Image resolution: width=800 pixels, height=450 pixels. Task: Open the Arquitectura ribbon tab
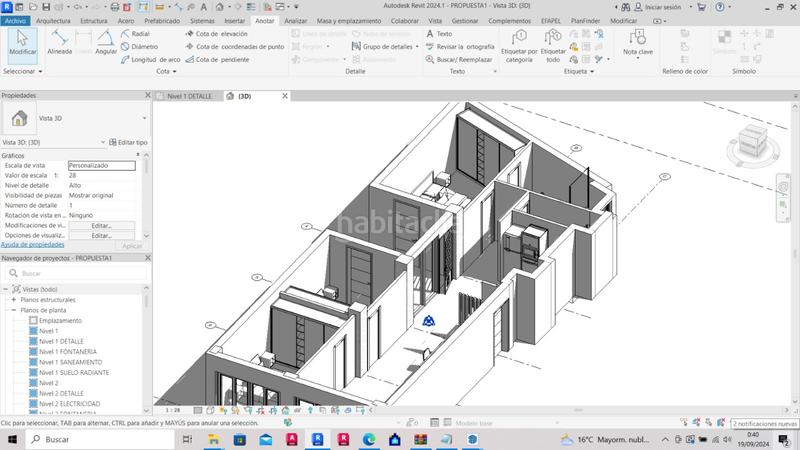[x=53, y=20]
